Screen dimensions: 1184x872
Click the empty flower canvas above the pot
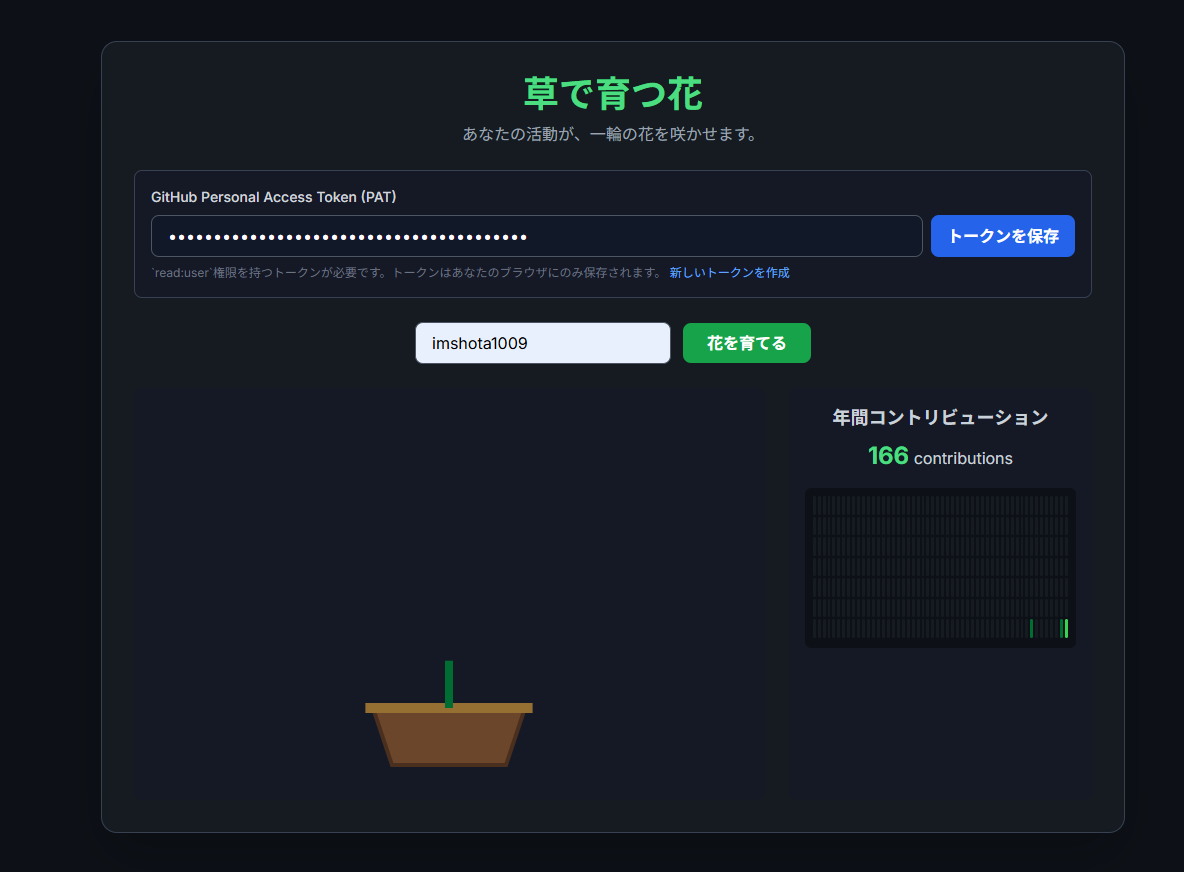[x=450, y=521]
